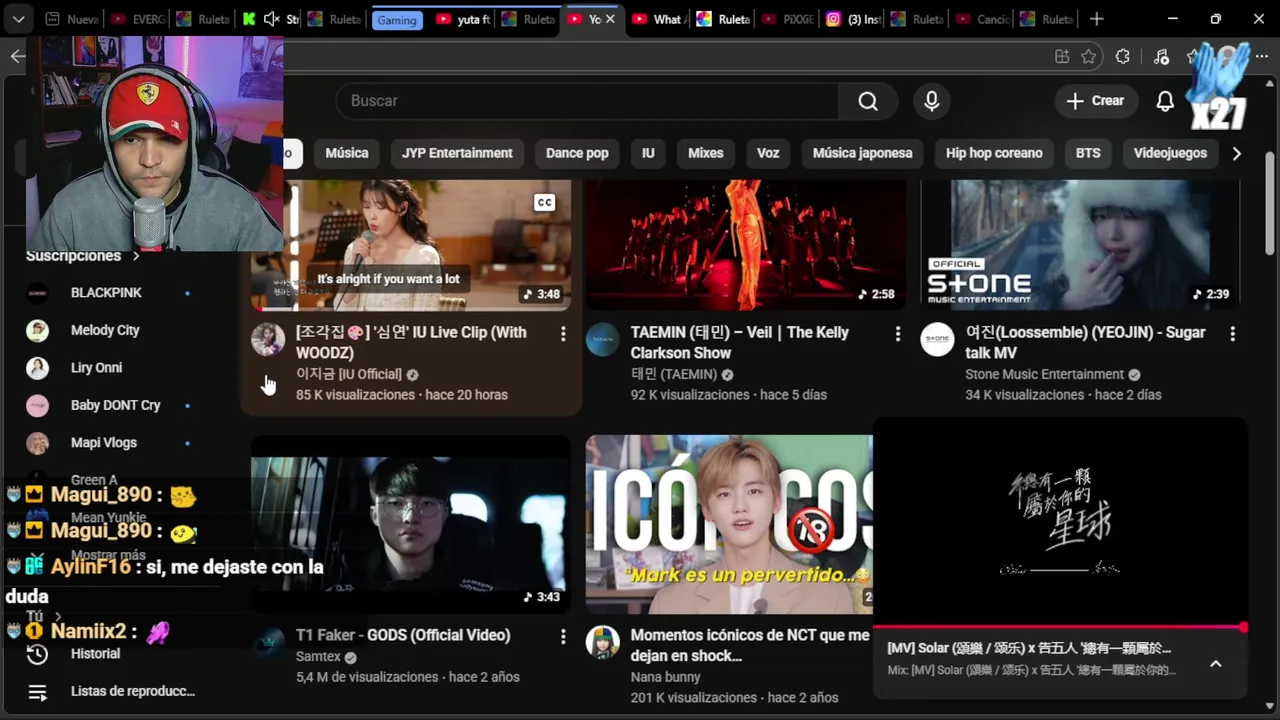Click the split-screen icon left of favorites star

tap(1062, 57)
